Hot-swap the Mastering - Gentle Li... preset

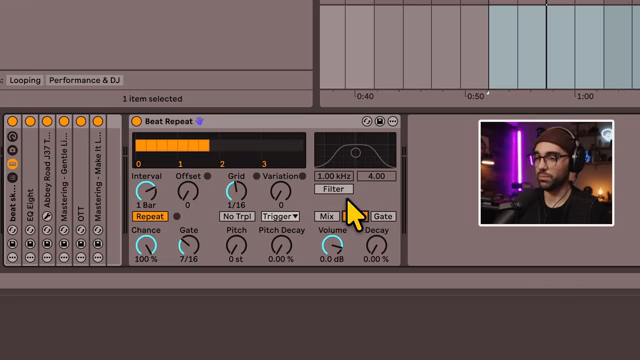point(64,230)
